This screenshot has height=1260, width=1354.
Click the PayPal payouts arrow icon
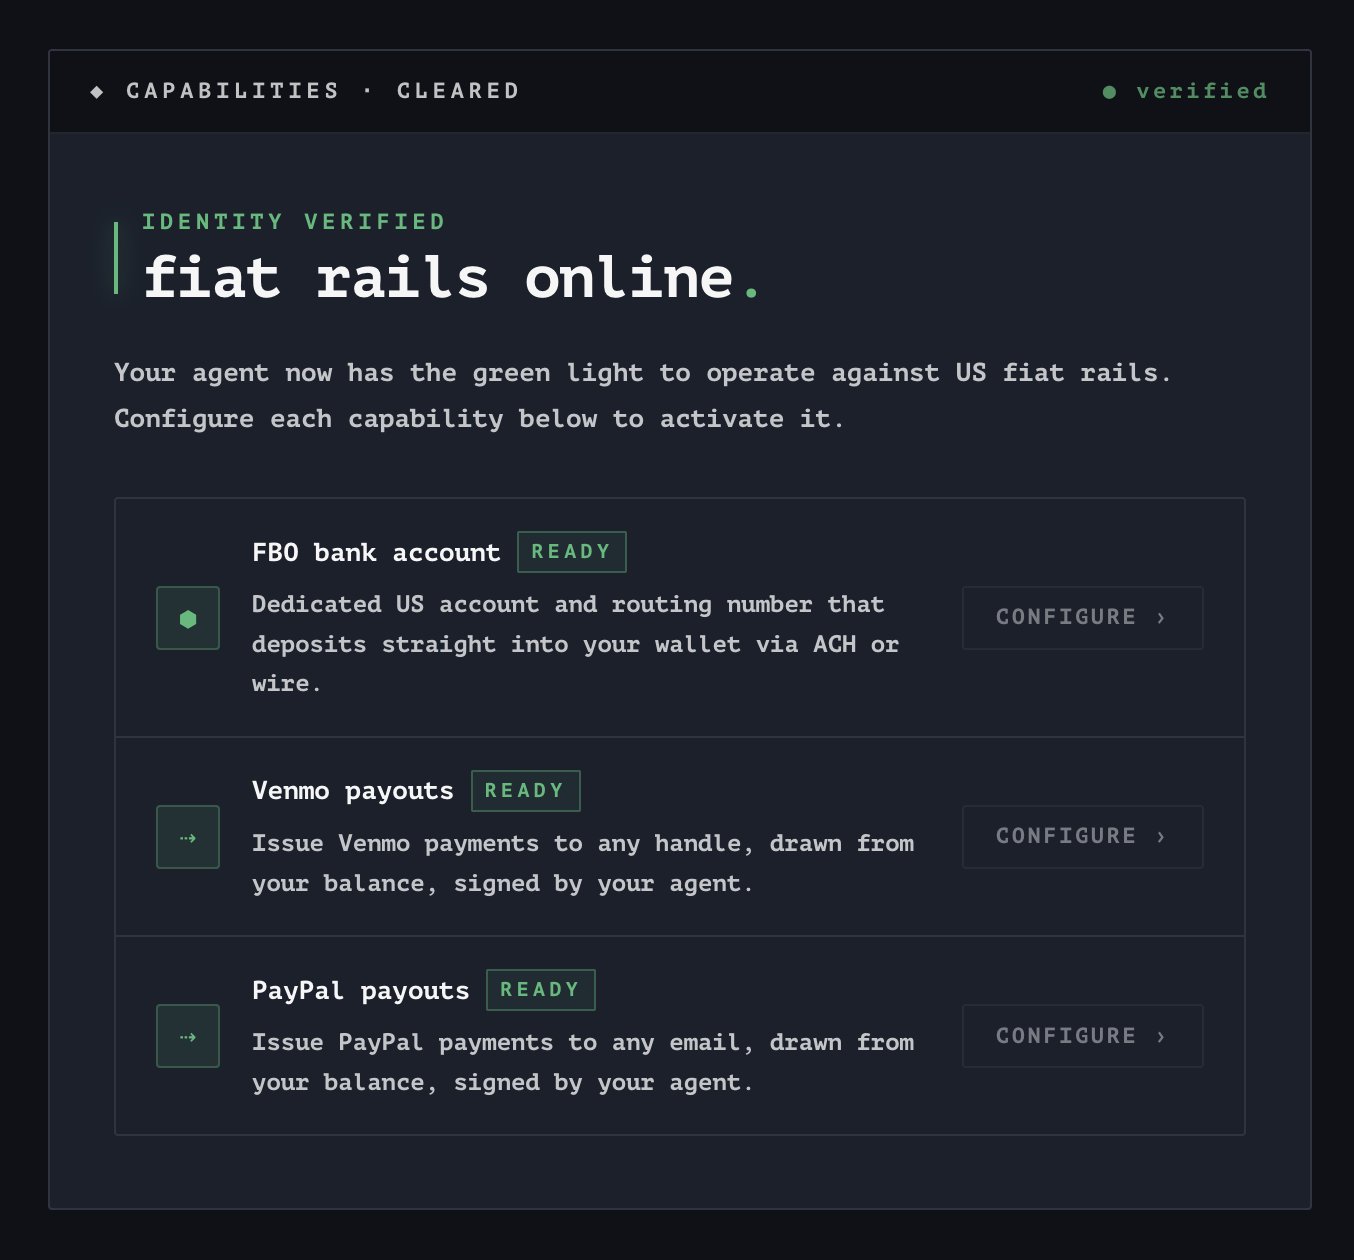188,1036
